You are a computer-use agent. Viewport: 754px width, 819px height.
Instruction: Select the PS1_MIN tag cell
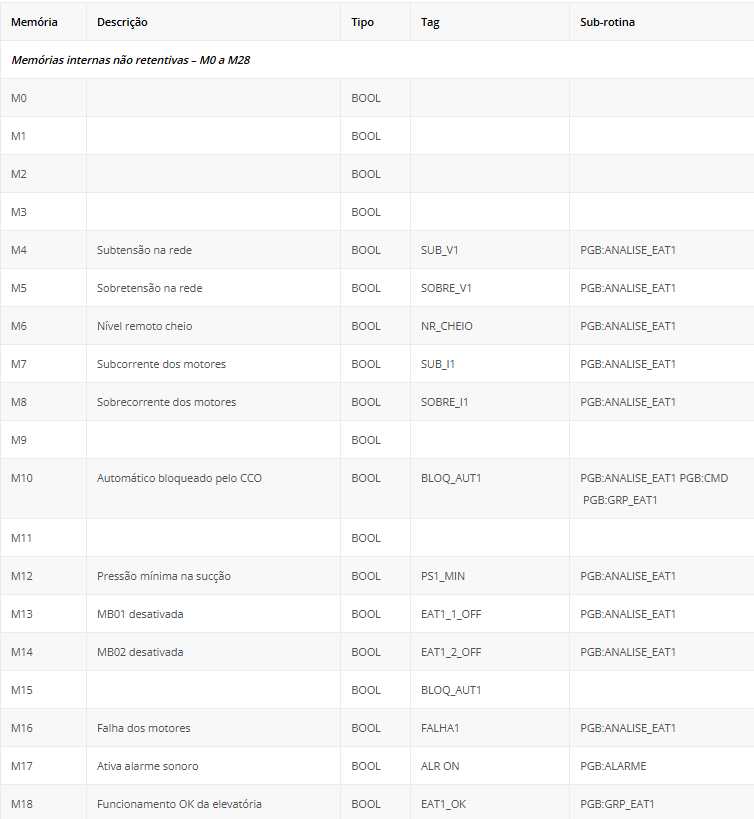(443, 576)
